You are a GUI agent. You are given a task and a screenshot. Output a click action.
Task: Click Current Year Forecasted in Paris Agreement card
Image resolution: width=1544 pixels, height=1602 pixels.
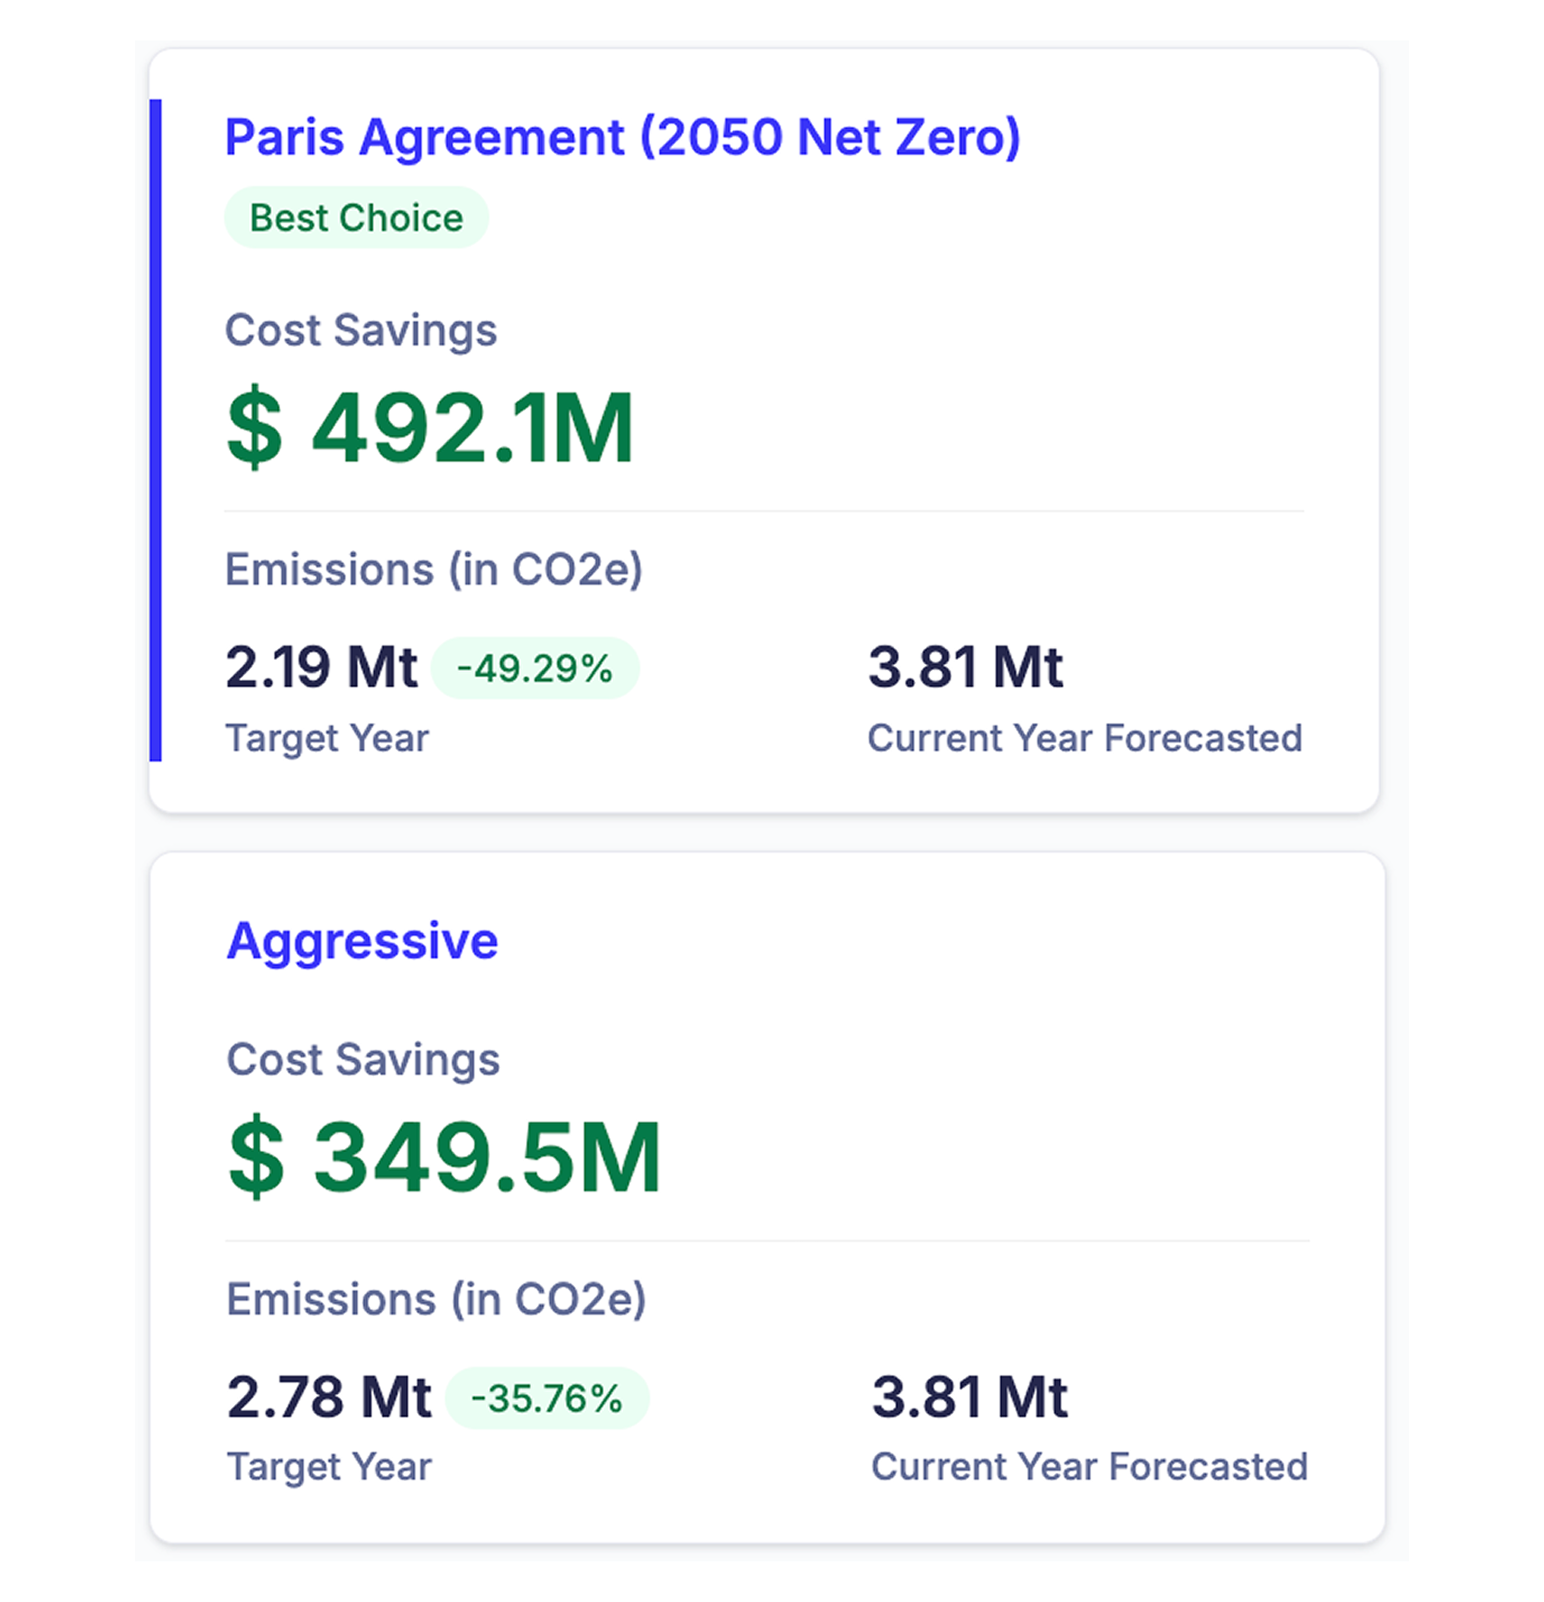[x=1085, y=738]
